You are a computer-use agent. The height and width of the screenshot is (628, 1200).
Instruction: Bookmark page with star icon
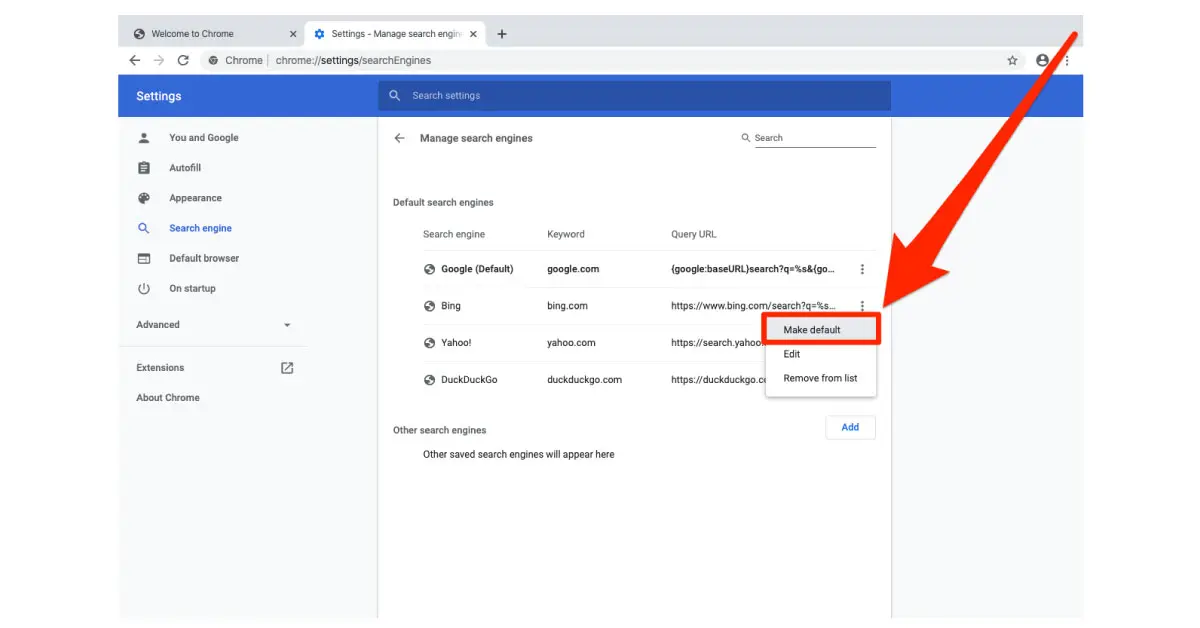1012,60
